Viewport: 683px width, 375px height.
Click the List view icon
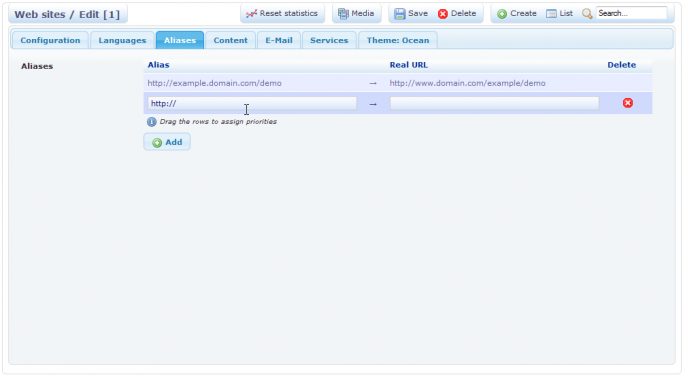551,14
